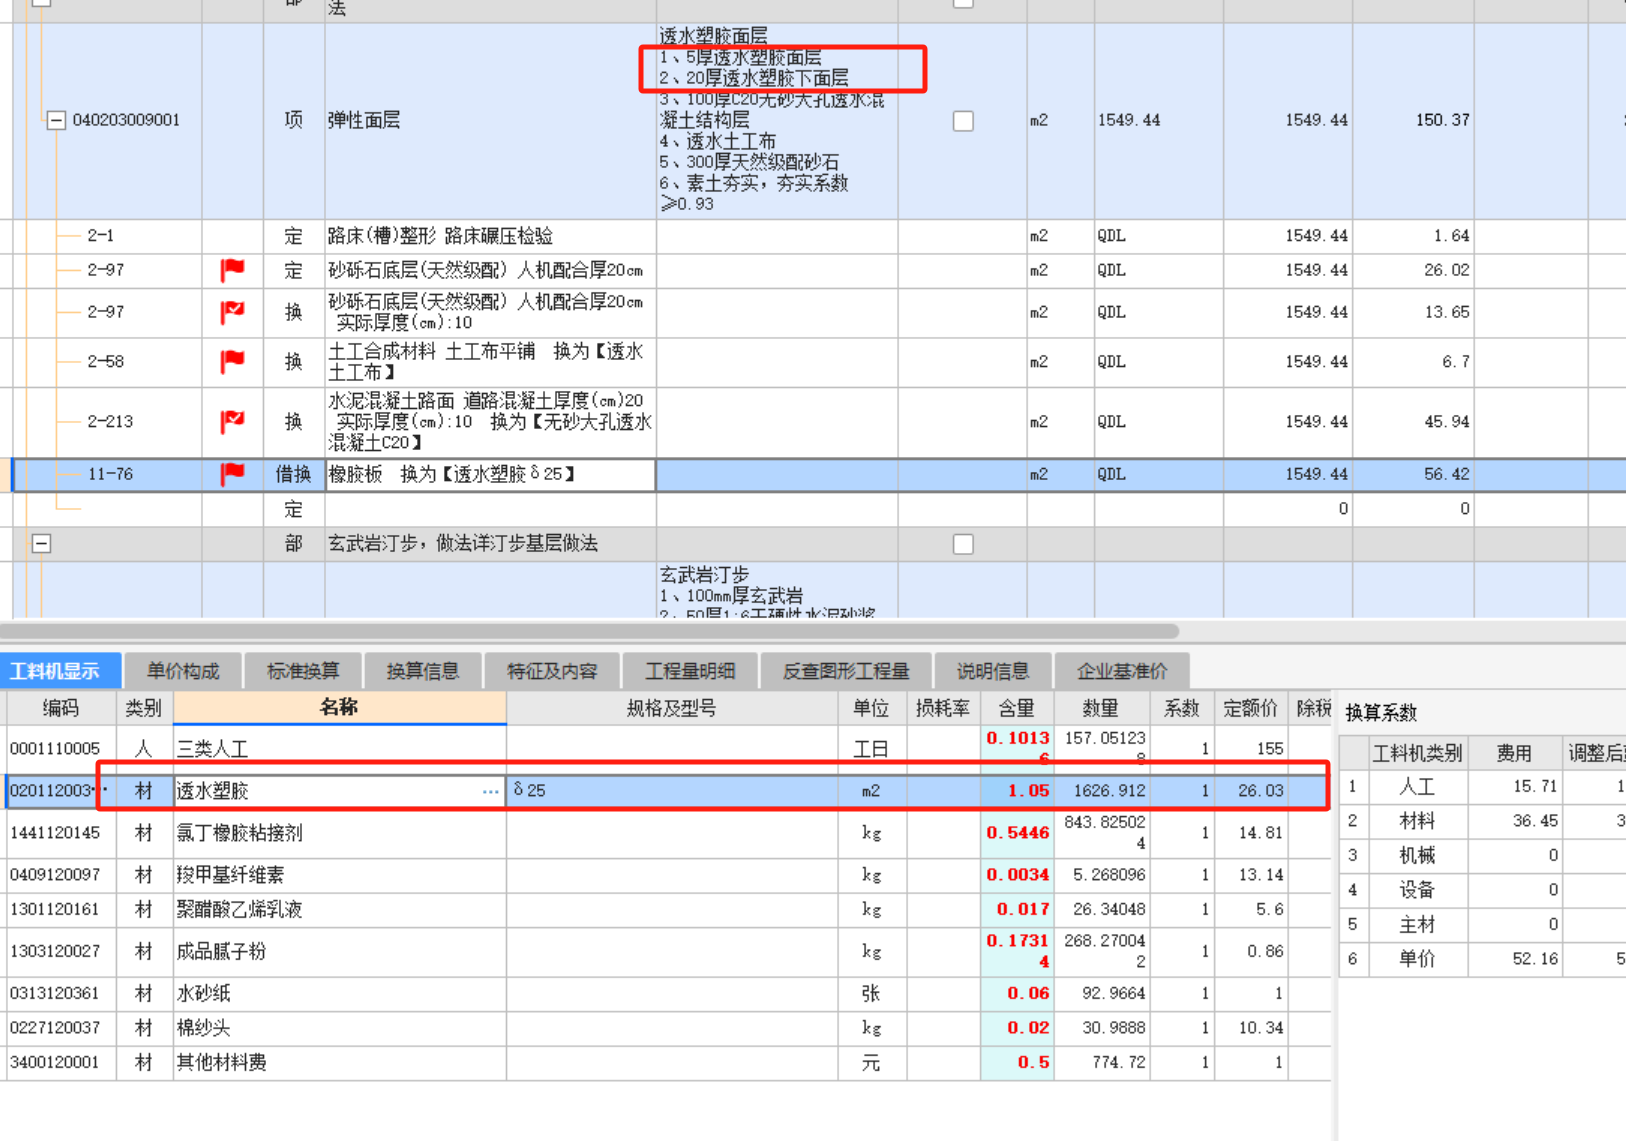Screen dimensions: 1626x1141
Task: Open the ellipsis button beside 透水塑胶 name
Action: (x=490, y=791)
